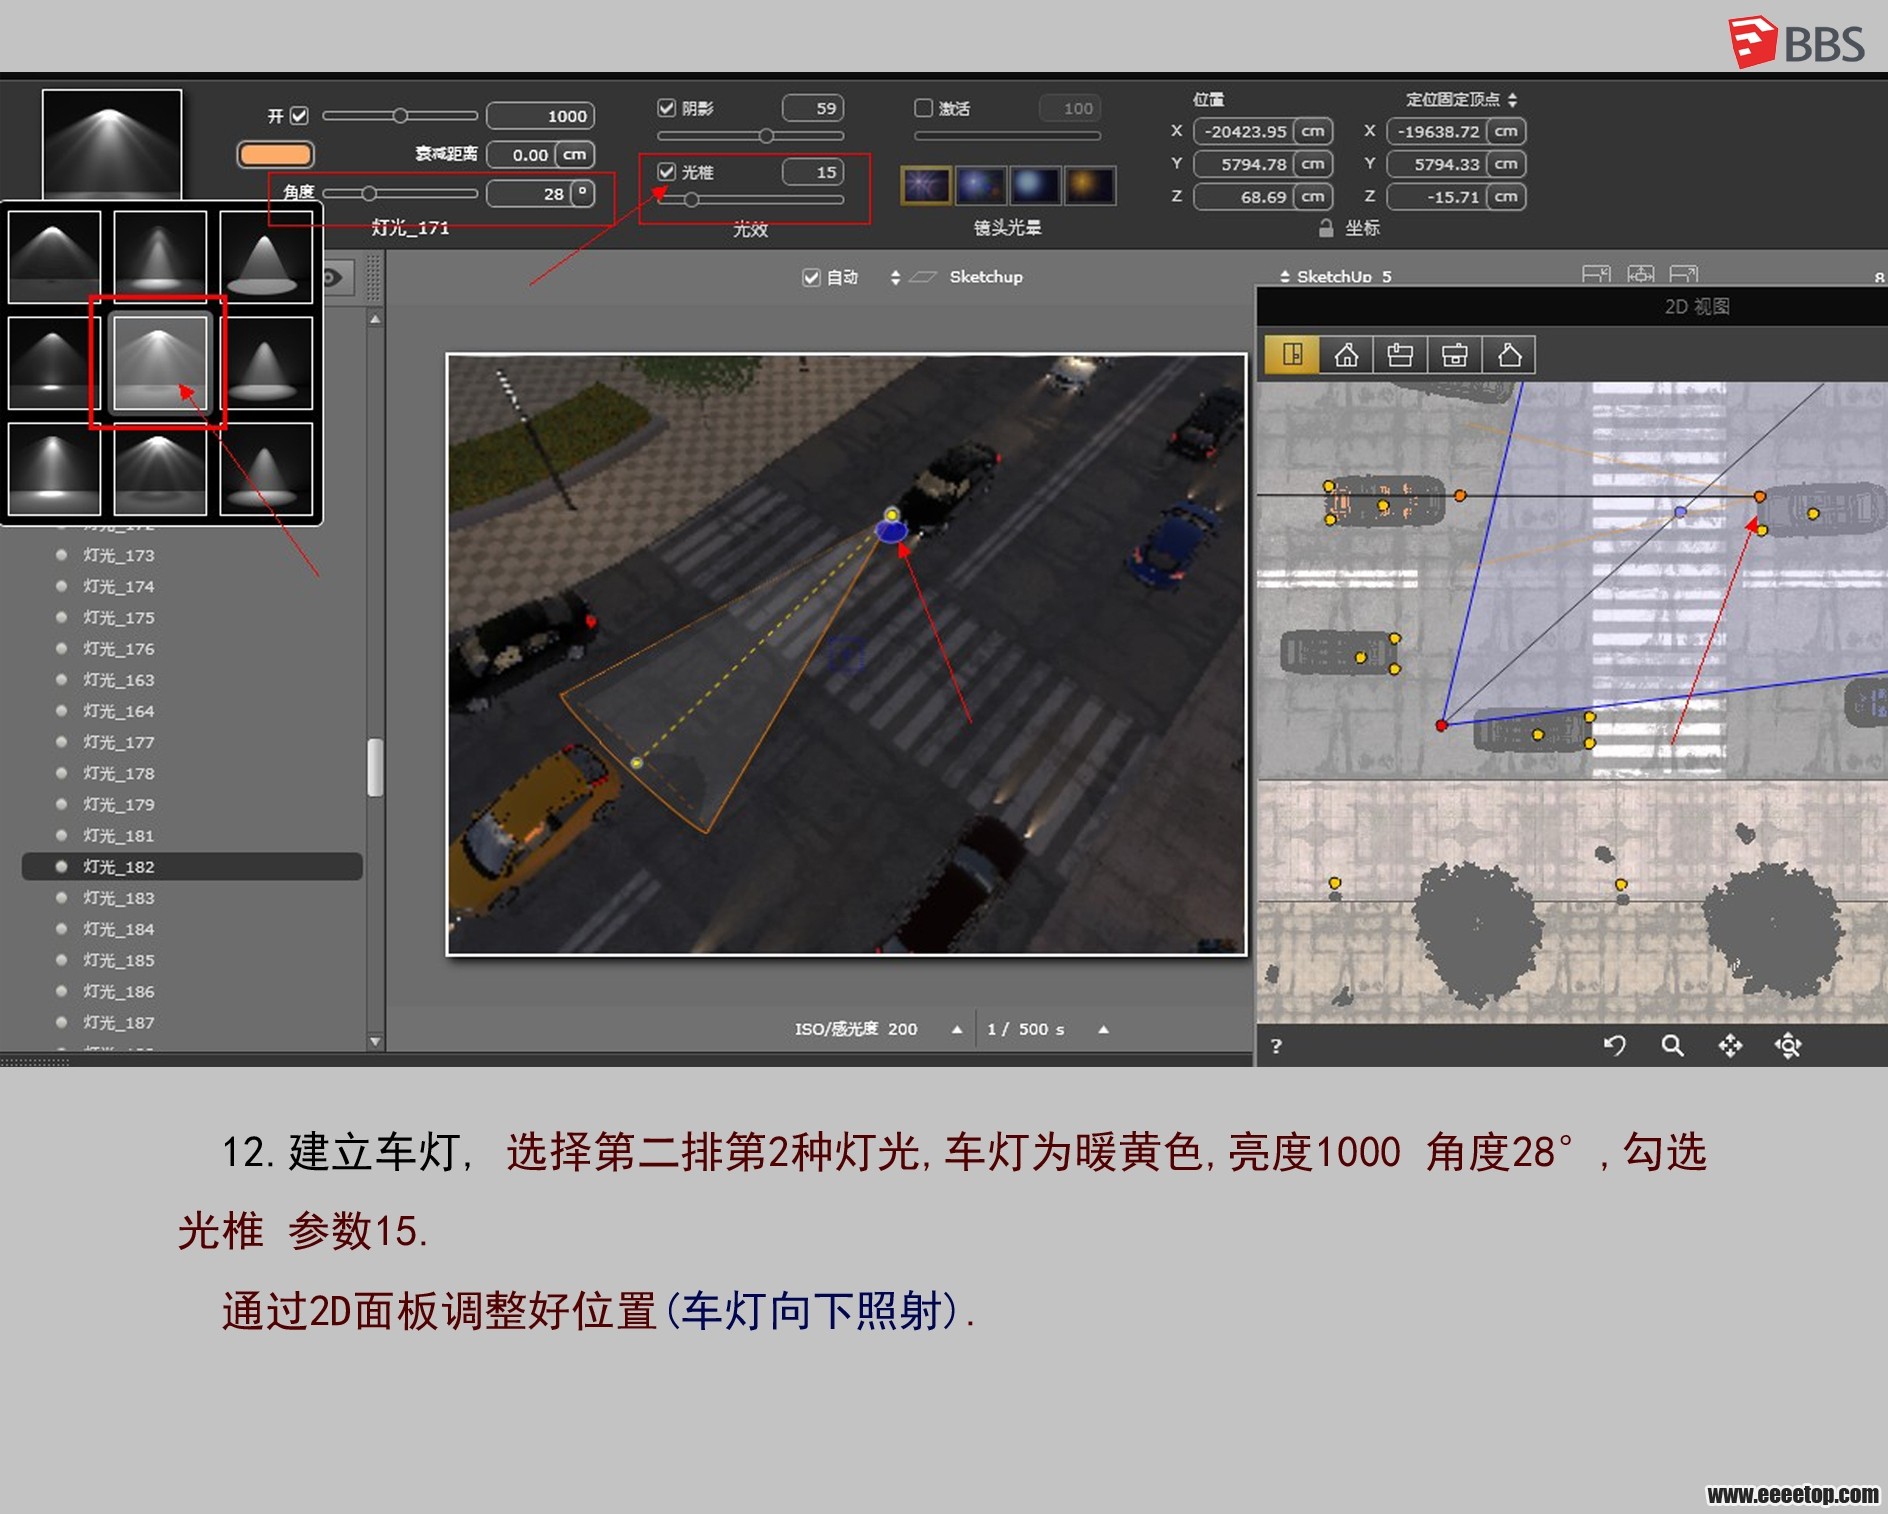
Task: Click the enlarge preview window icon
Action: click(x=1684, y=274)
